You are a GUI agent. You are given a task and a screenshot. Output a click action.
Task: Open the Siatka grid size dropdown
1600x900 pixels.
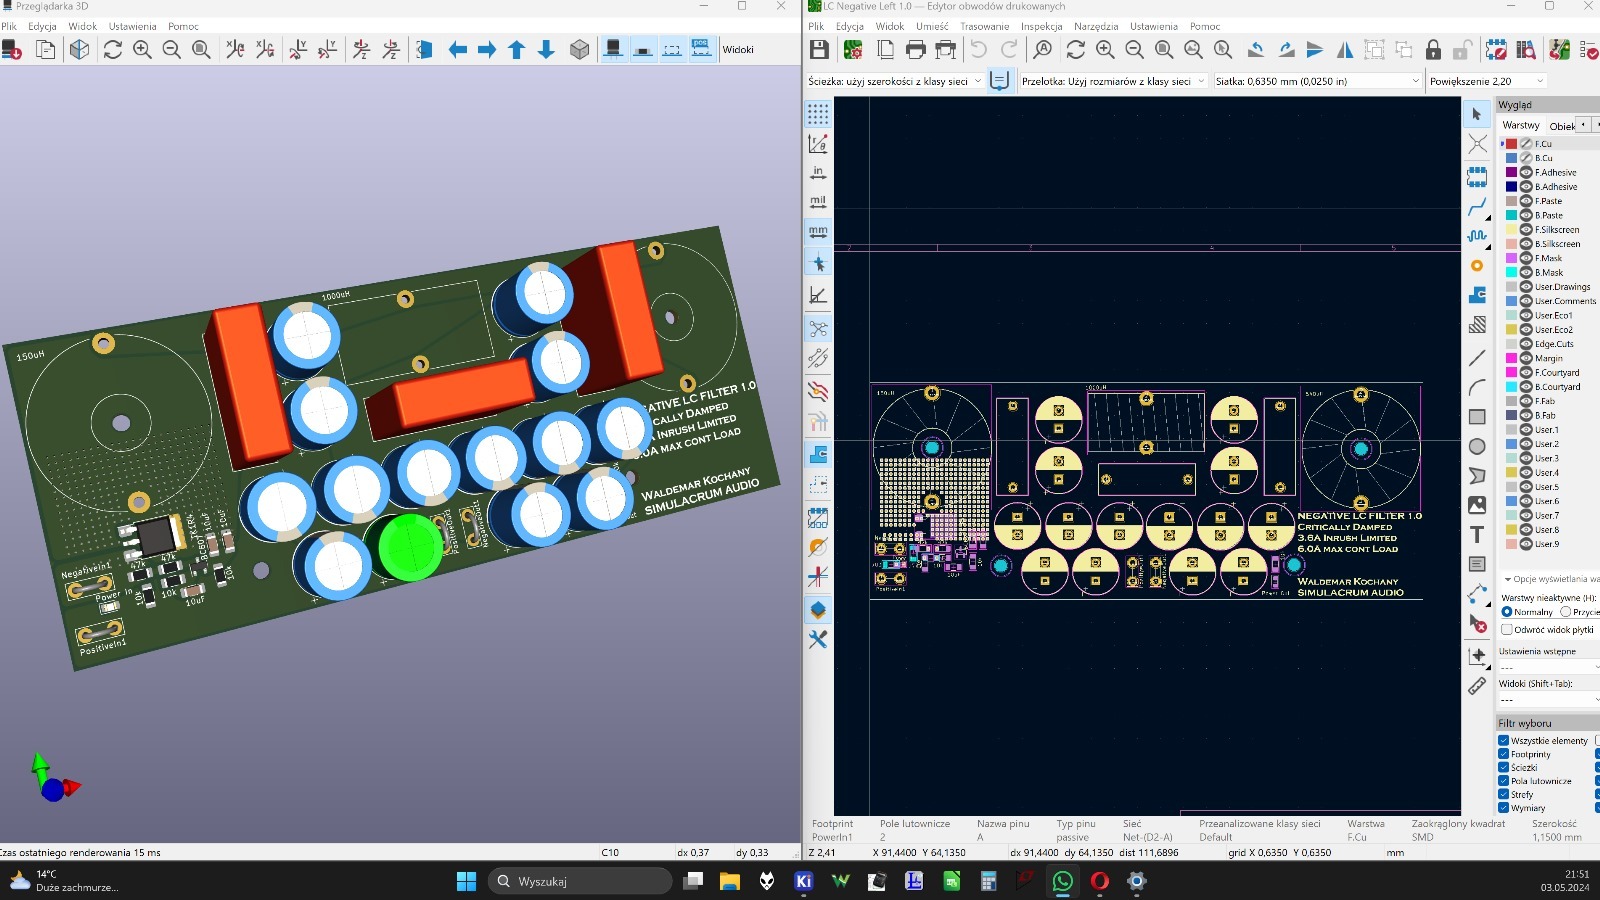coord(1317,81)
